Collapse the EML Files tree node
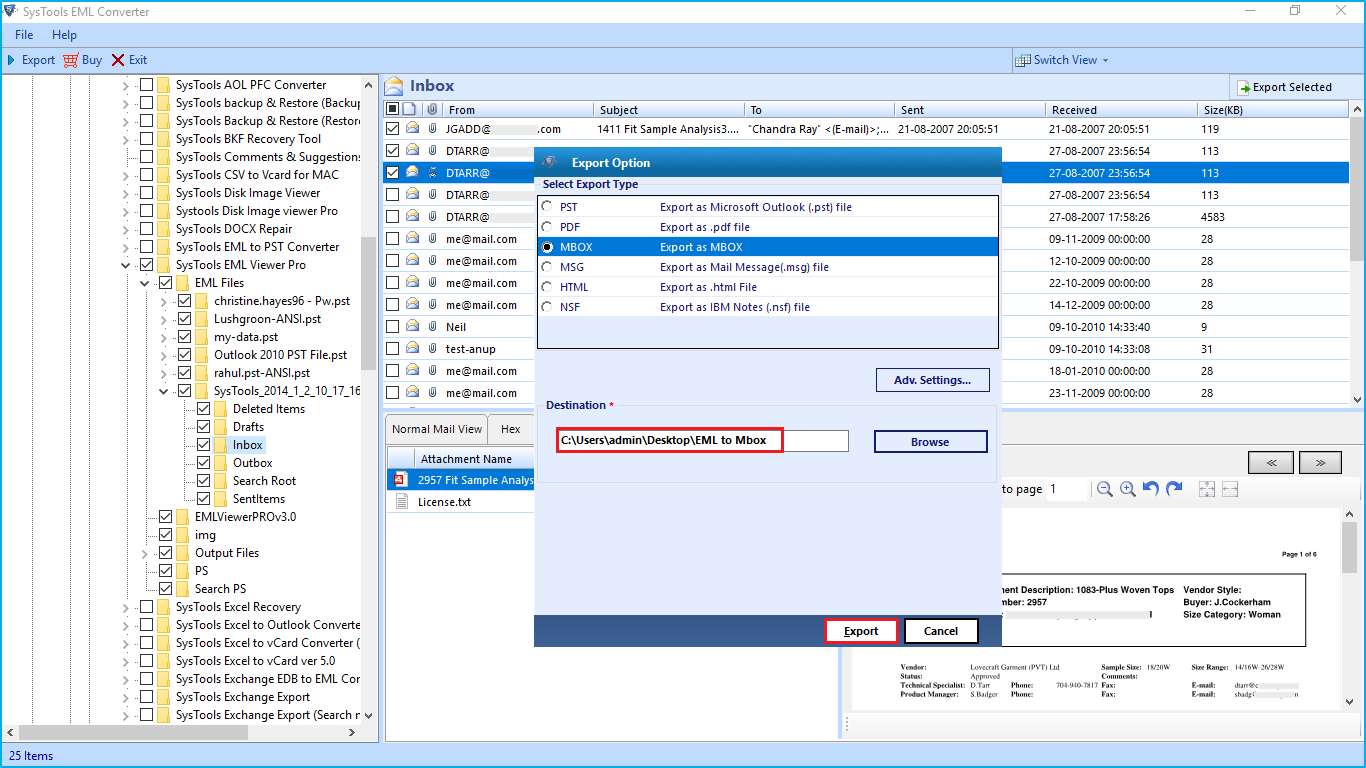The height and width of the screenshot is (768, 1366). pos(145,283)
